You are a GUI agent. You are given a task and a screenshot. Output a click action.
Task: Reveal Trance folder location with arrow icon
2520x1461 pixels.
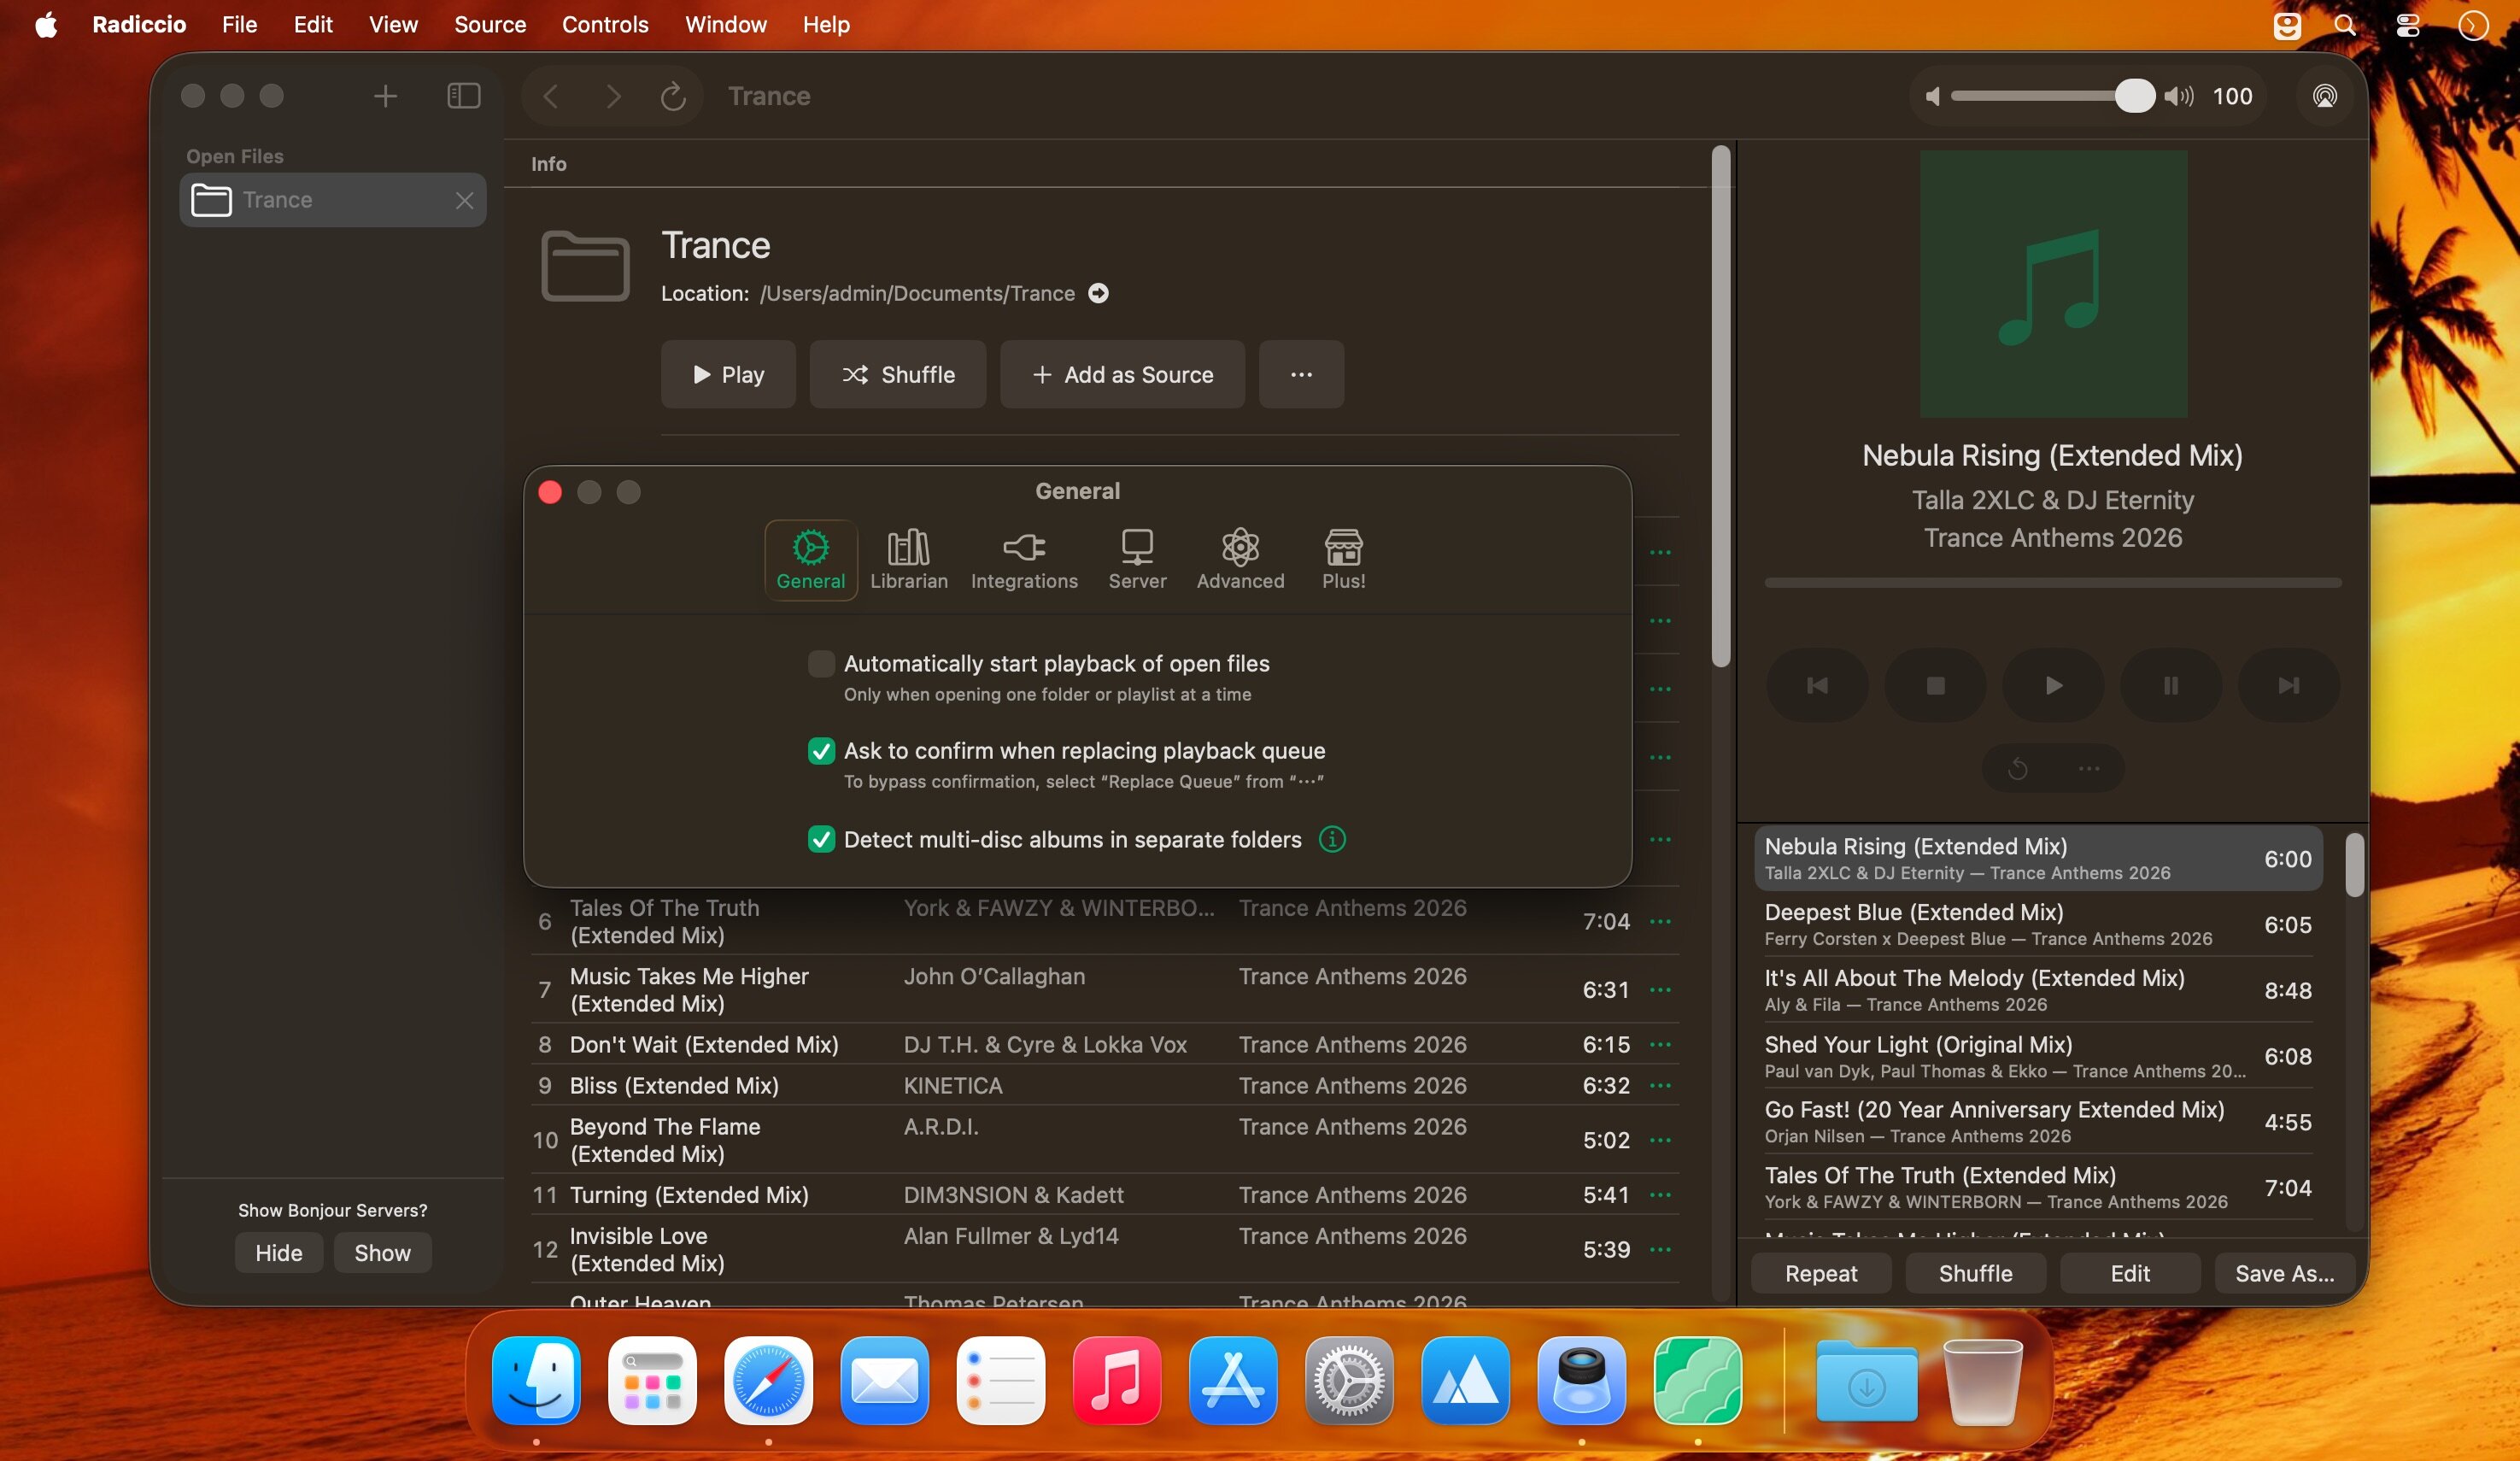pos(1098,293)
